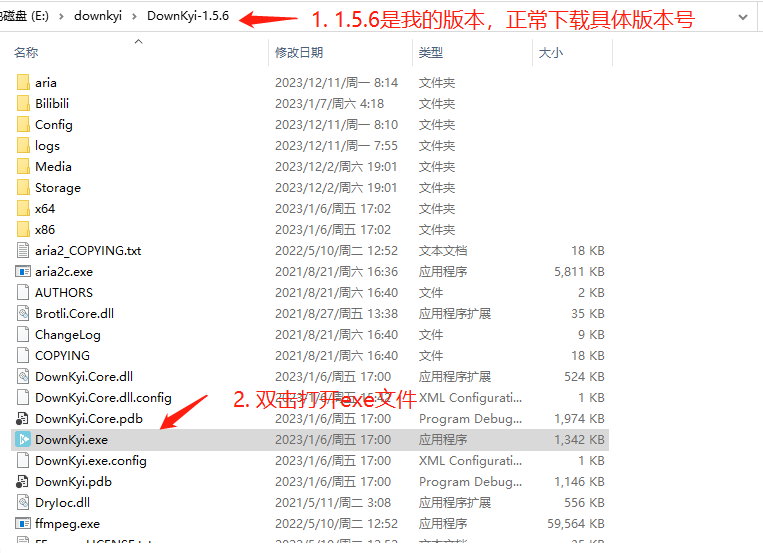Sort by the 修改日期 column header
Screen dimensions: 763x553
299,52
